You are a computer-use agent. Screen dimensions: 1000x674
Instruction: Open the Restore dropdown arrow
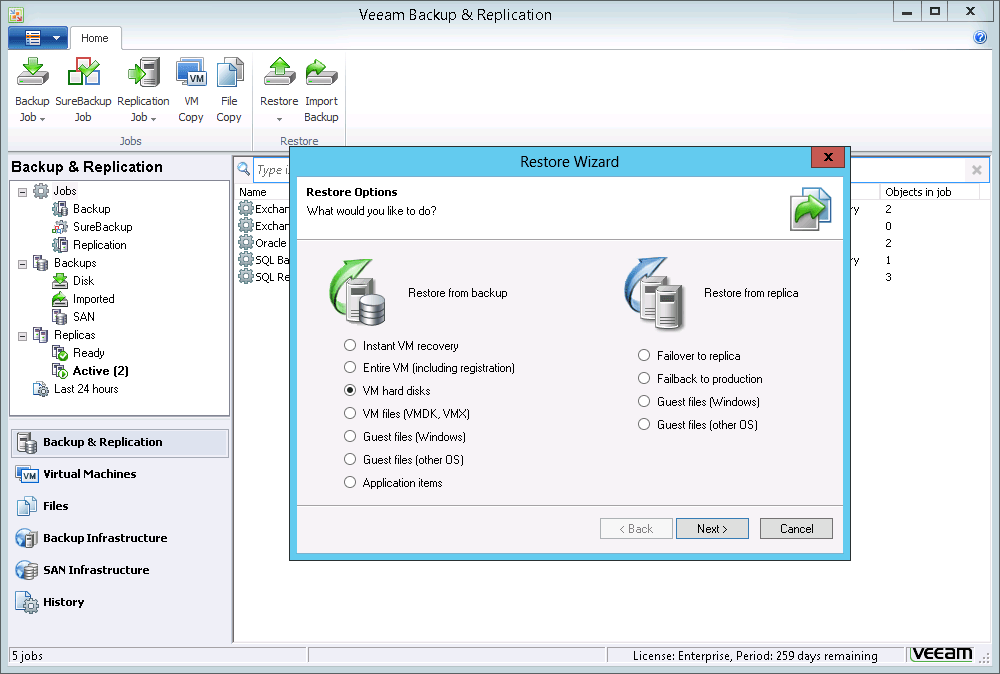(x=279, y=119)
